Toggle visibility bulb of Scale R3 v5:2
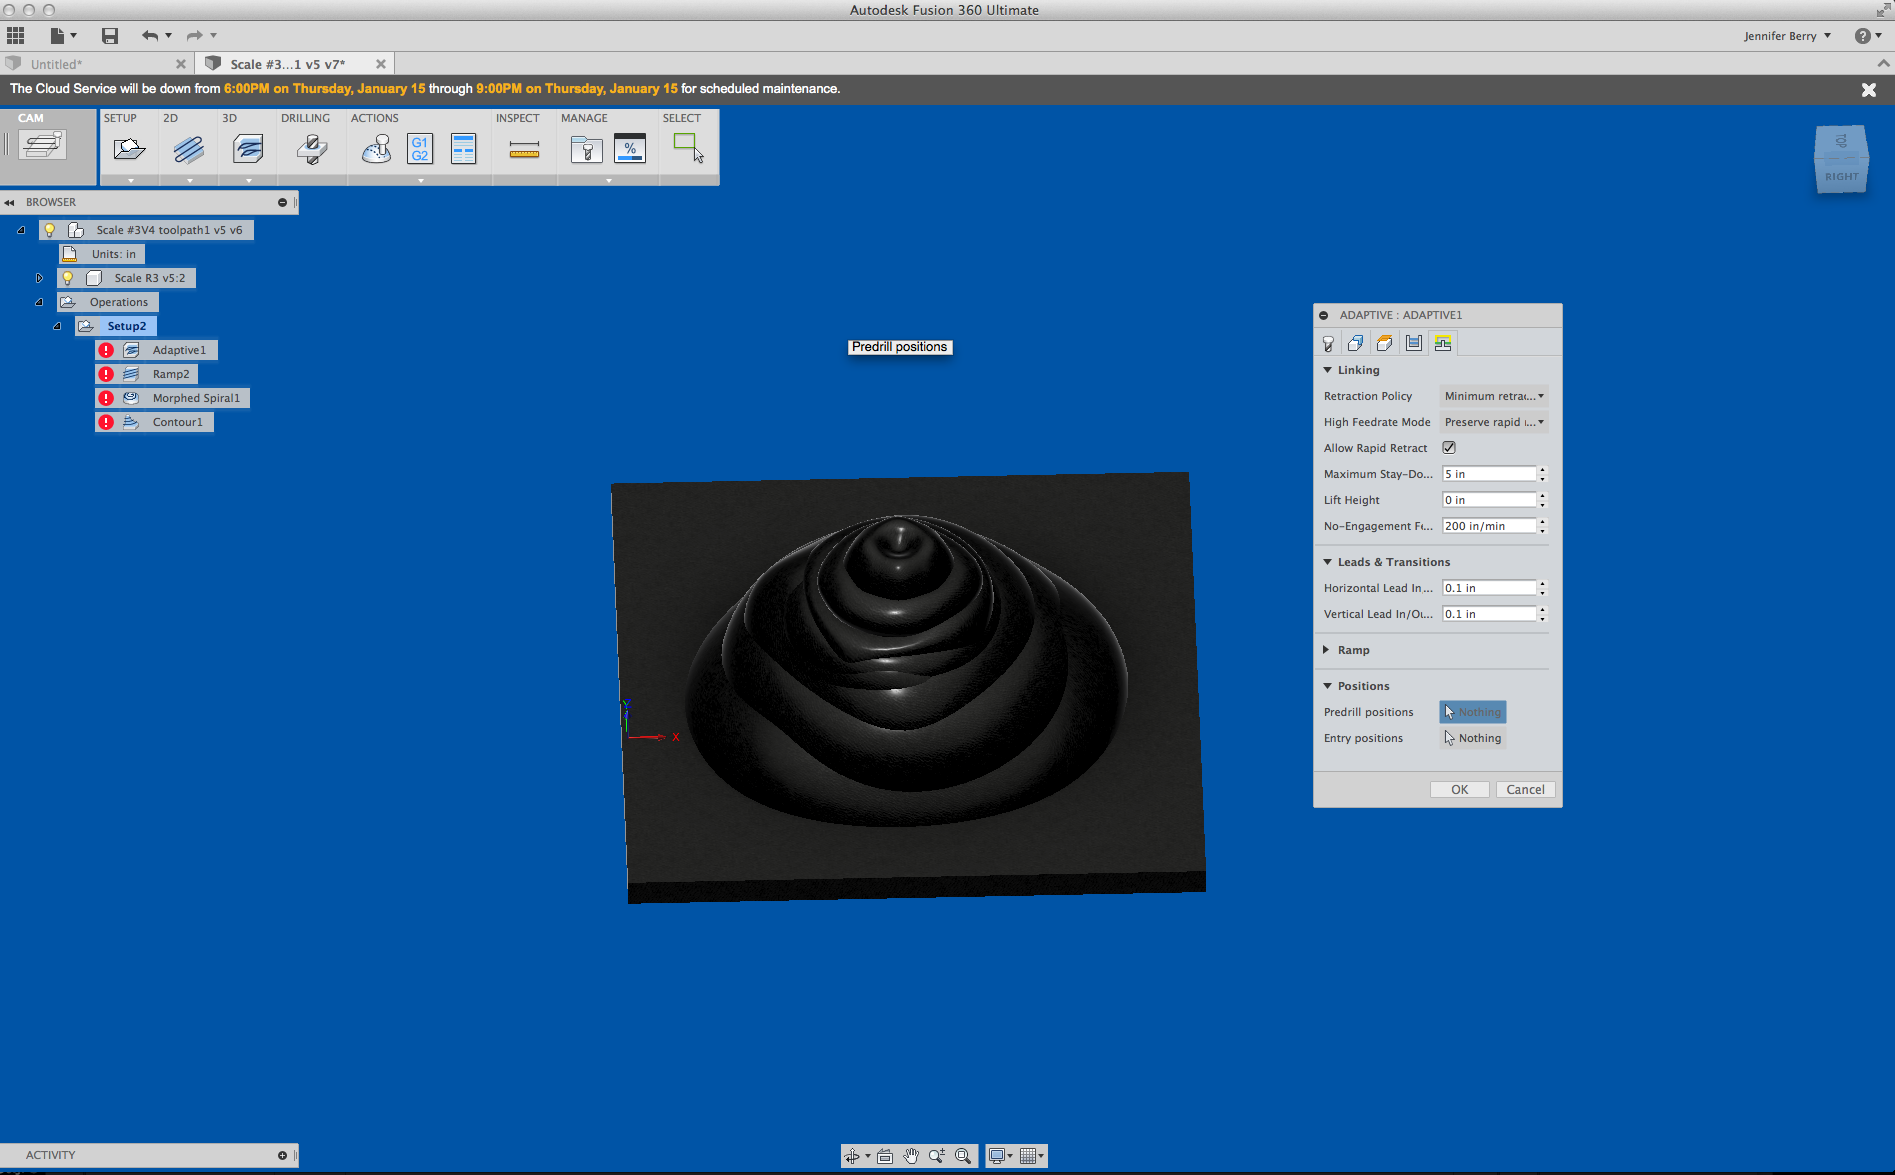1895x1175 pixels. (68, 278)
